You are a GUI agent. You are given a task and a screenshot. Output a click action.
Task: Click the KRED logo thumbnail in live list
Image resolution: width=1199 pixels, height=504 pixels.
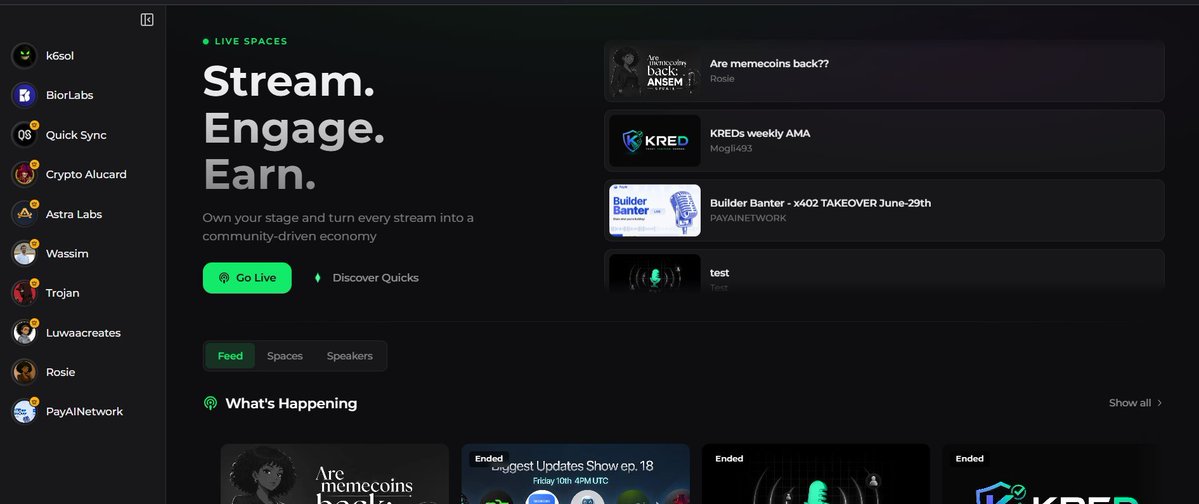655,141
